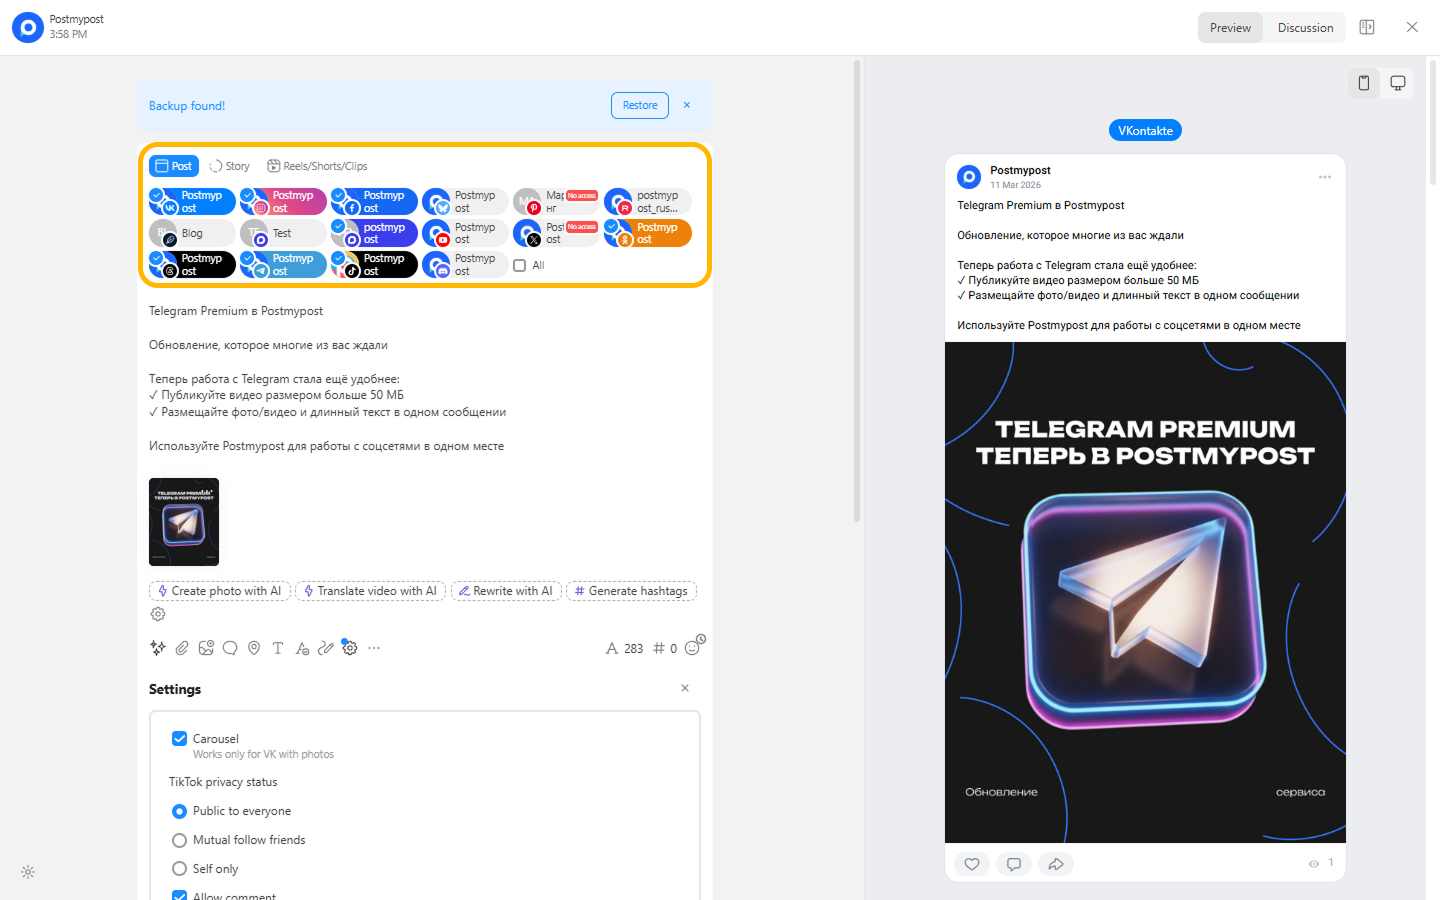Uncheck the Carousel checkbox
Viewport: 1440px width, 900px height.
click(180, 739)
